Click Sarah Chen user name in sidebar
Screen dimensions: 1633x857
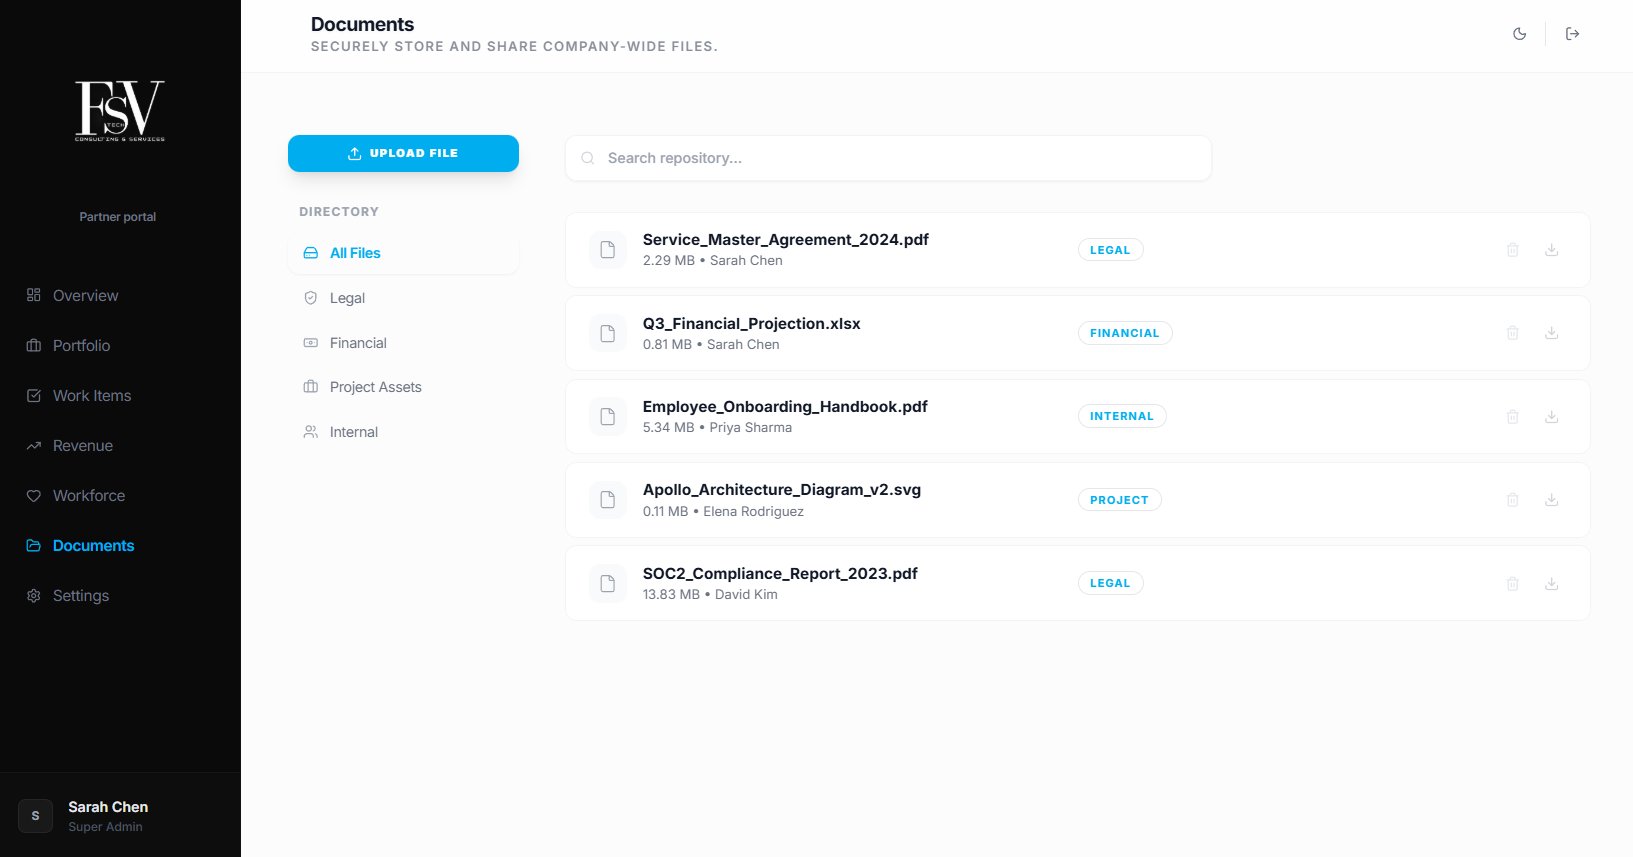click(108, 807)
